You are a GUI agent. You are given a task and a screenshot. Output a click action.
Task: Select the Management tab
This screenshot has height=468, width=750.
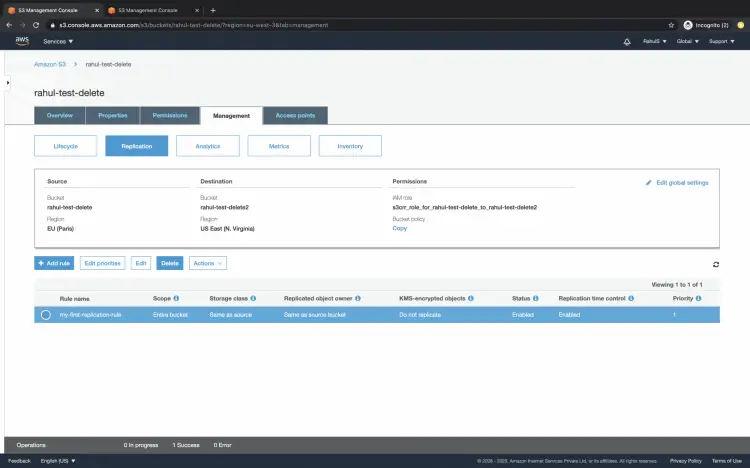[232, 116]
